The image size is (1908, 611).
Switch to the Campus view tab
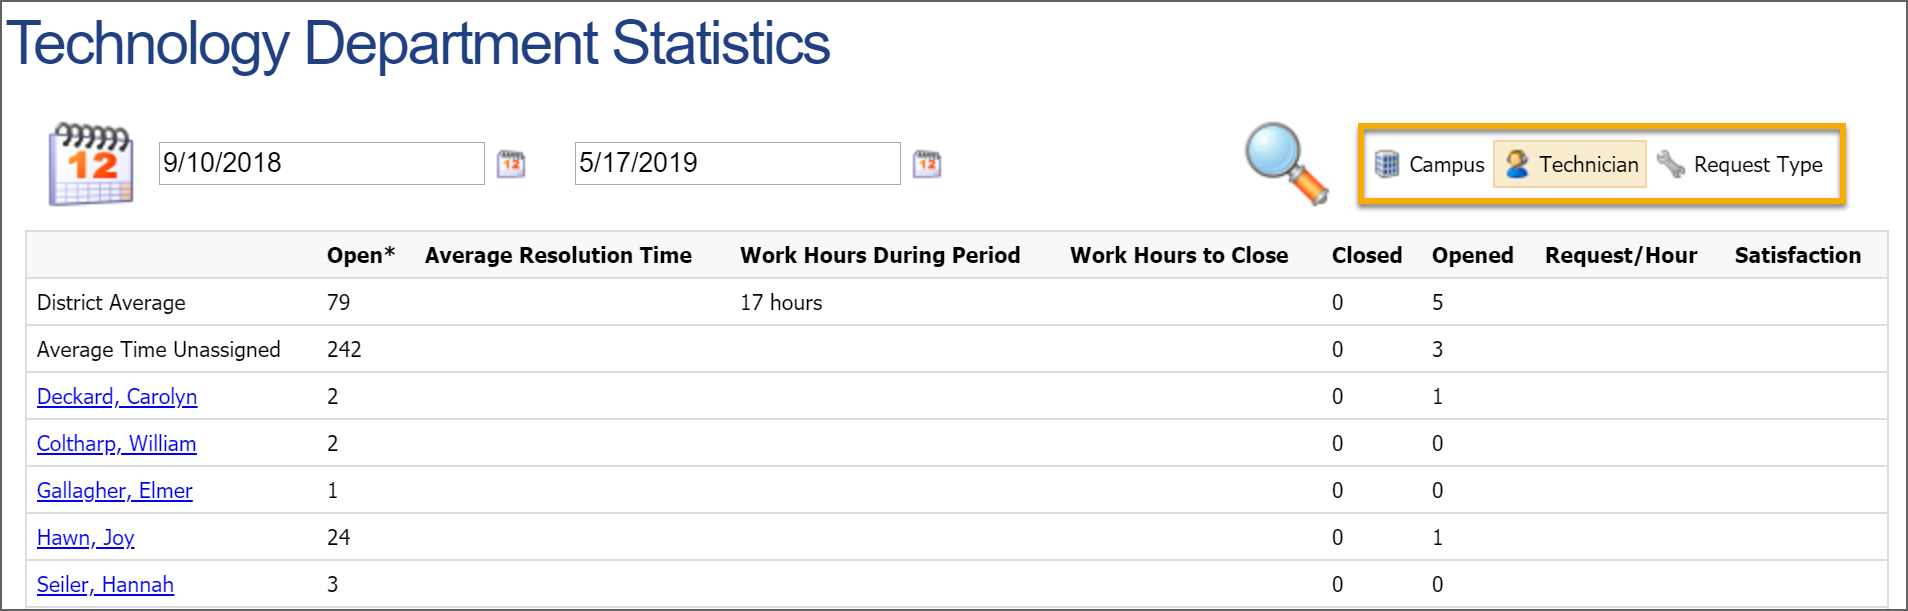(1429, 164)
